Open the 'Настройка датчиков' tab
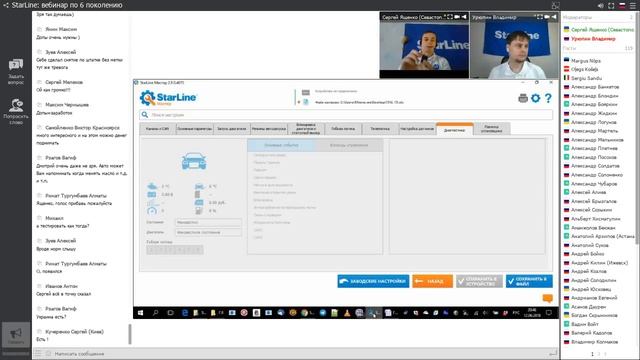The image size is (640, 360). (x=417, y=129)
